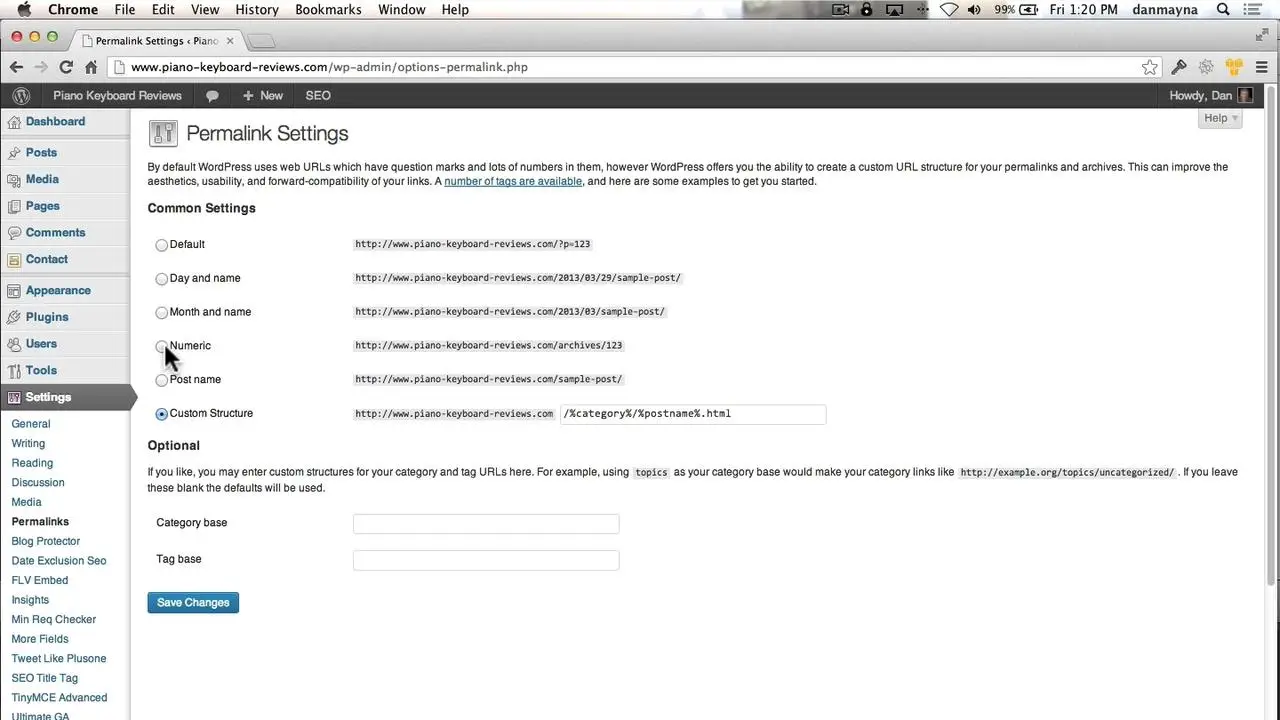The height and width of the screenshot is (720, 1280).
Task: Open the Window menu in menu bar
Action: tap(399, 10)
